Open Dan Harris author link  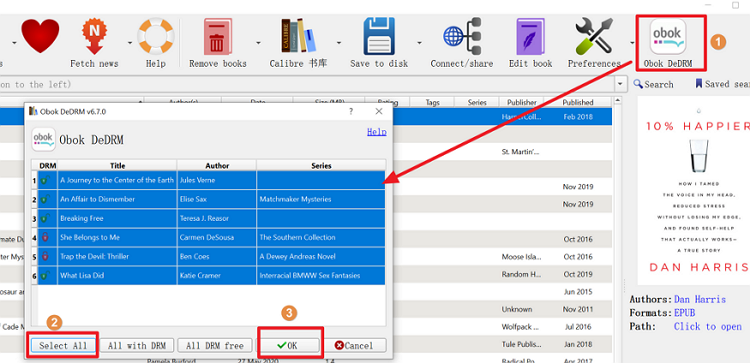700,299
